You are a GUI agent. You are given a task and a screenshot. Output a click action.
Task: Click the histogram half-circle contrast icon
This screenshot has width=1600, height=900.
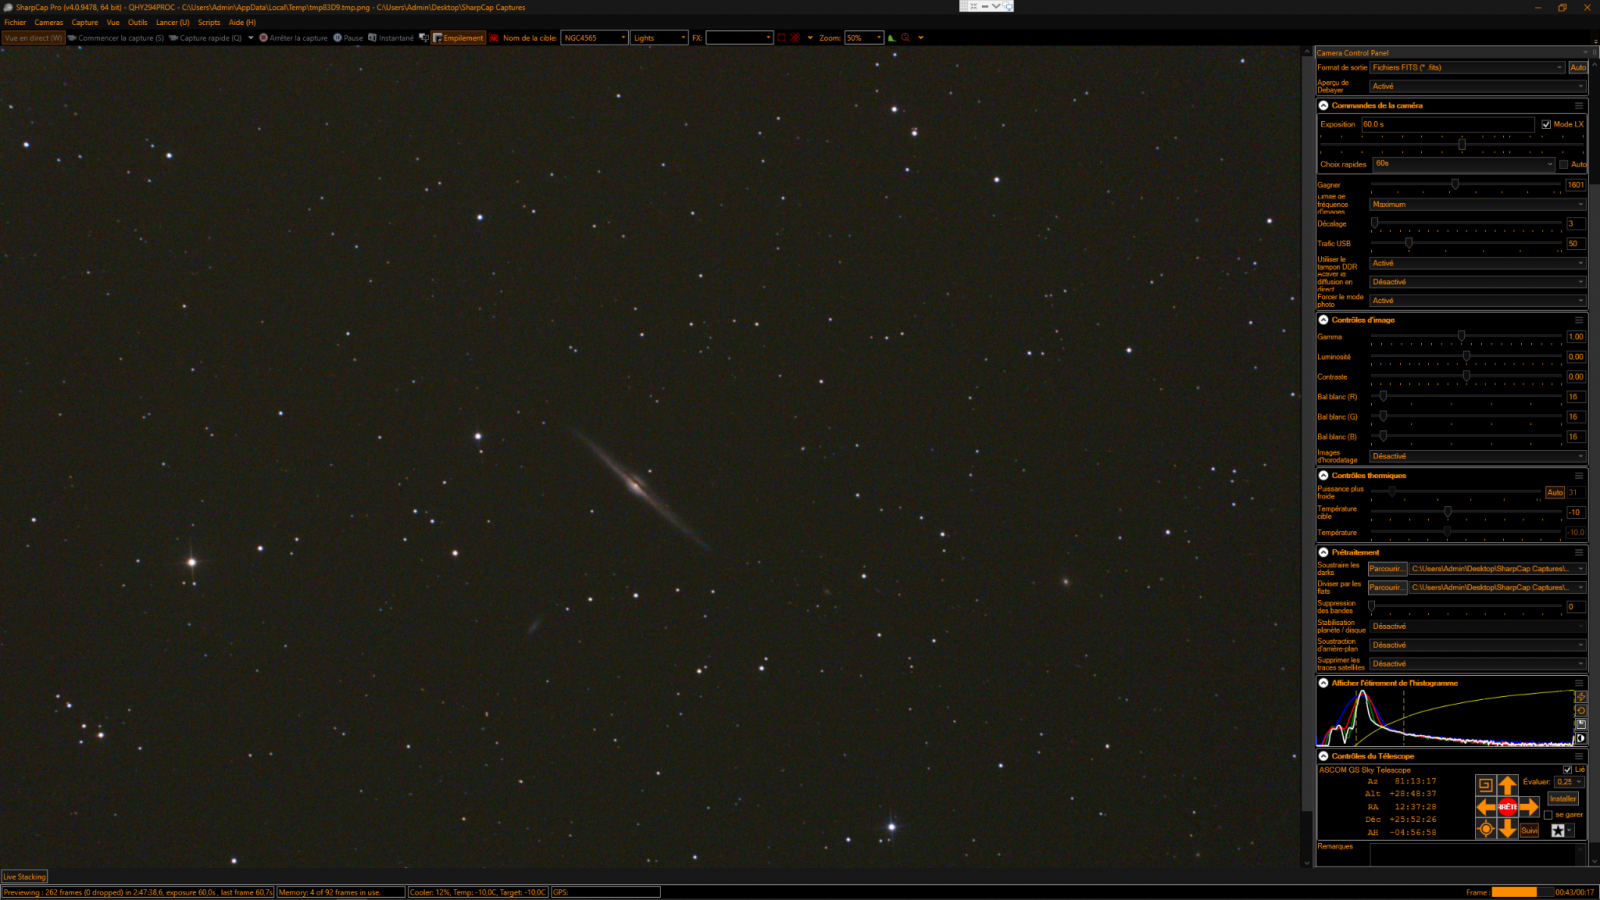1581,738
